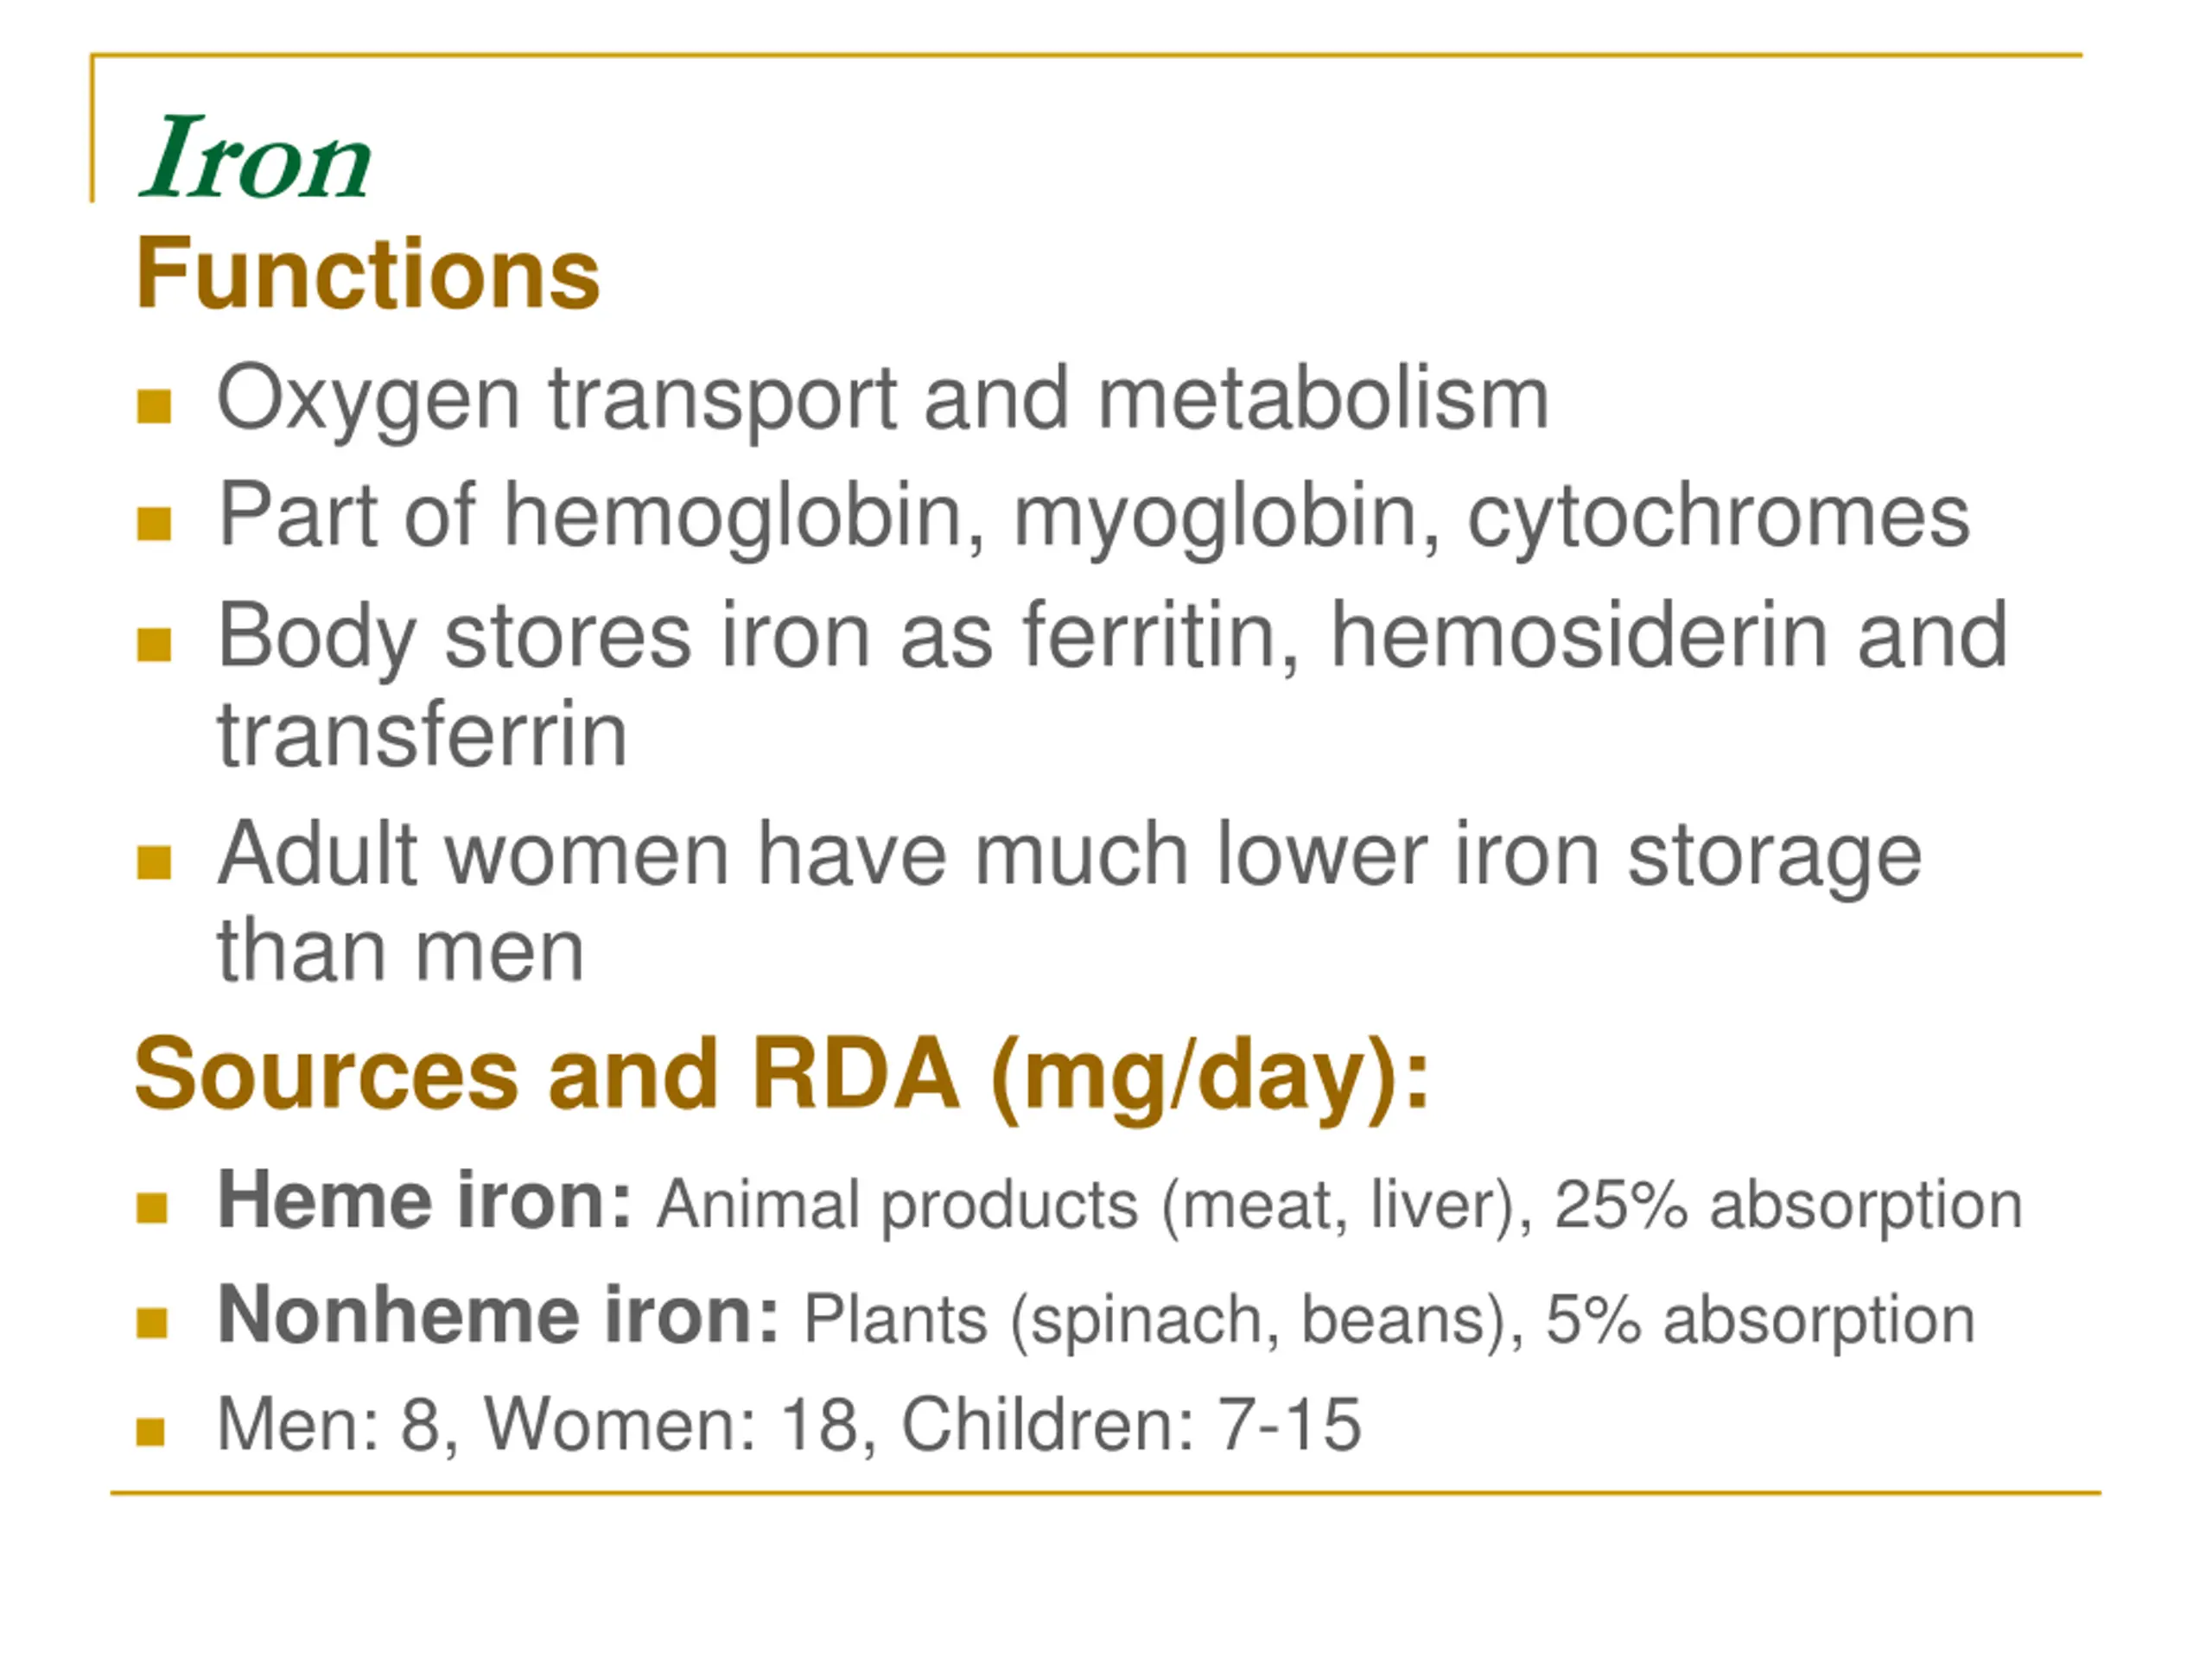2212x1659 pixels.
Task: Click the "Oxygen transport and metabolism" line
Action: tap(882, 400)
